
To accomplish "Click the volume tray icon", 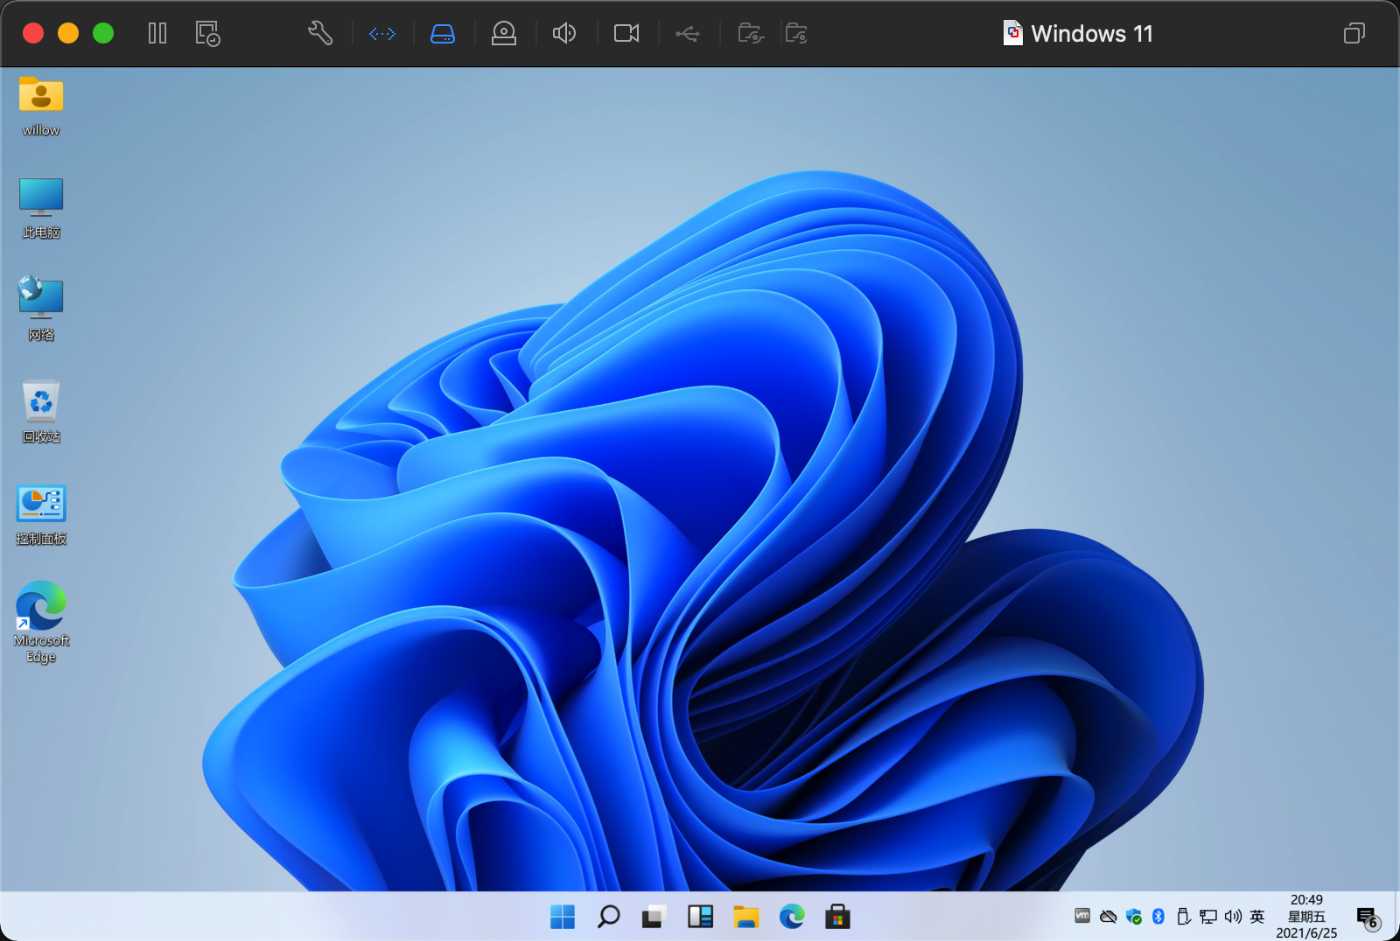I will pos(1233,916).
